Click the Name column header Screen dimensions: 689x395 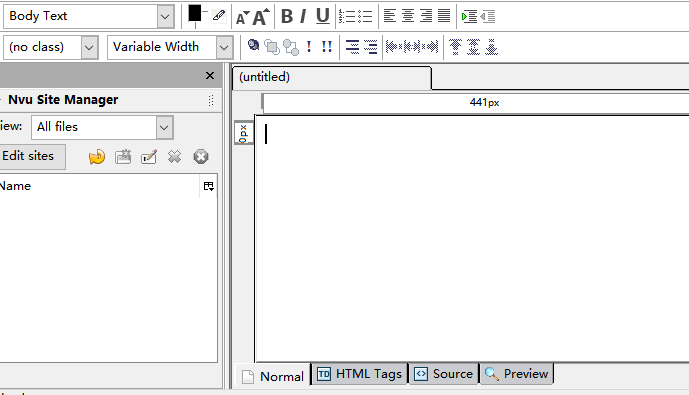(x=99, y=186)
